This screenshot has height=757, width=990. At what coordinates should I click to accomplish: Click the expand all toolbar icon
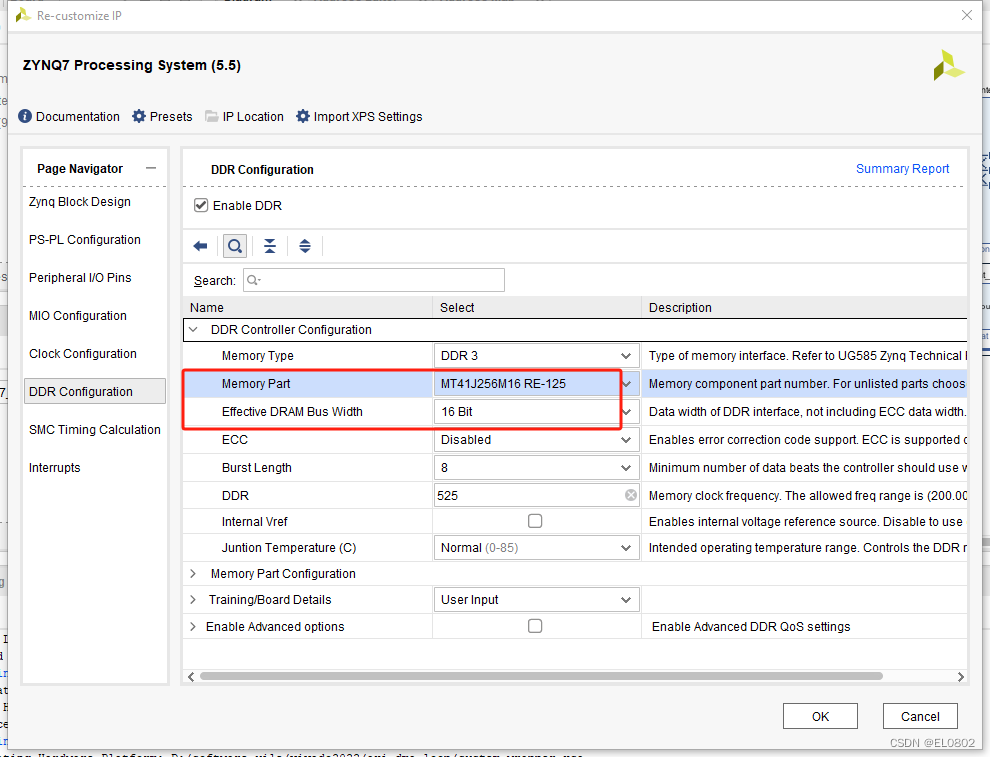pyautogui.click(x=305, y=246)
